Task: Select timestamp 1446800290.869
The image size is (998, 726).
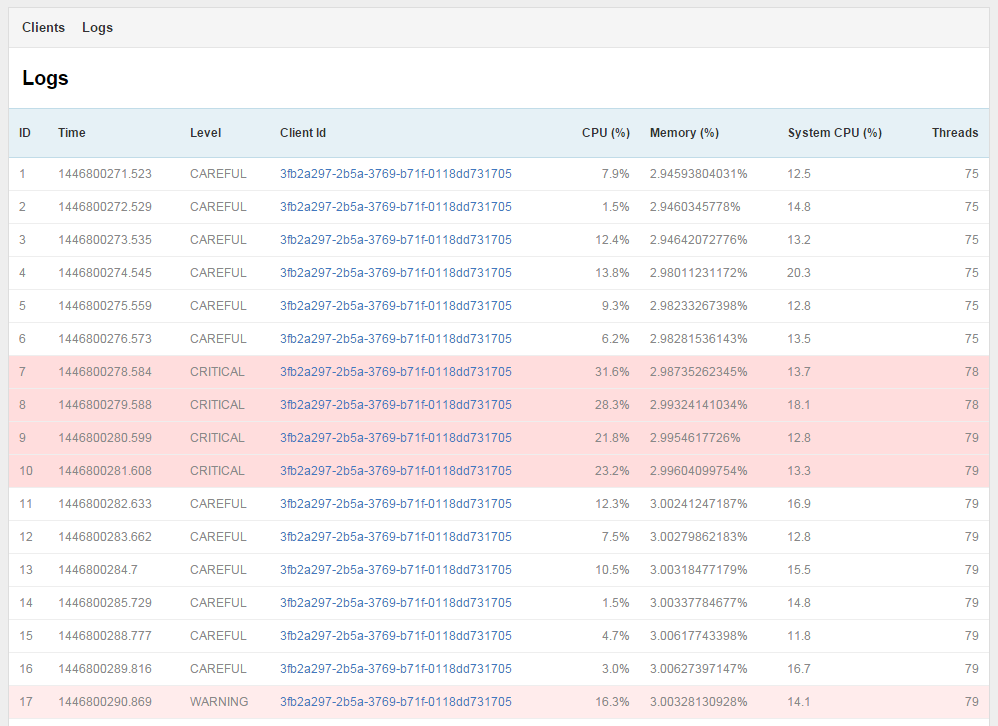Action: point(105,702)
